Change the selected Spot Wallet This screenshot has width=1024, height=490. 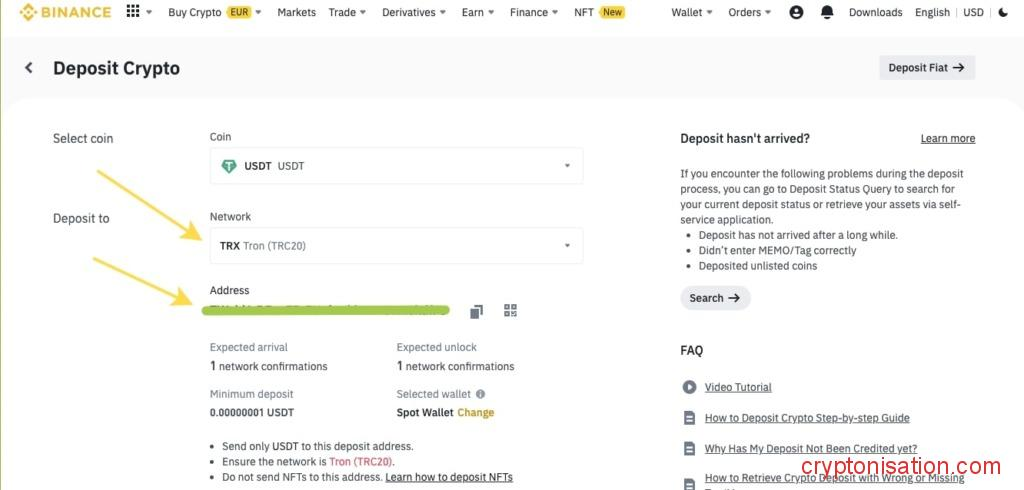pyautogui.click(x=475, y=412)
